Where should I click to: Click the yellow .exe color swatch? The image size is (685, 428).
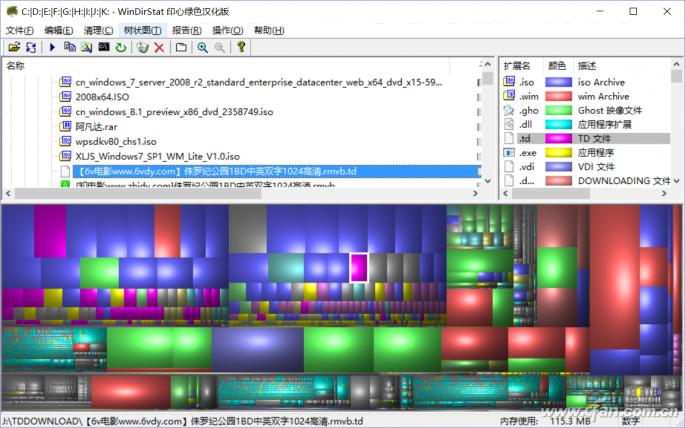pyautogui.click(x=559, y=152)
